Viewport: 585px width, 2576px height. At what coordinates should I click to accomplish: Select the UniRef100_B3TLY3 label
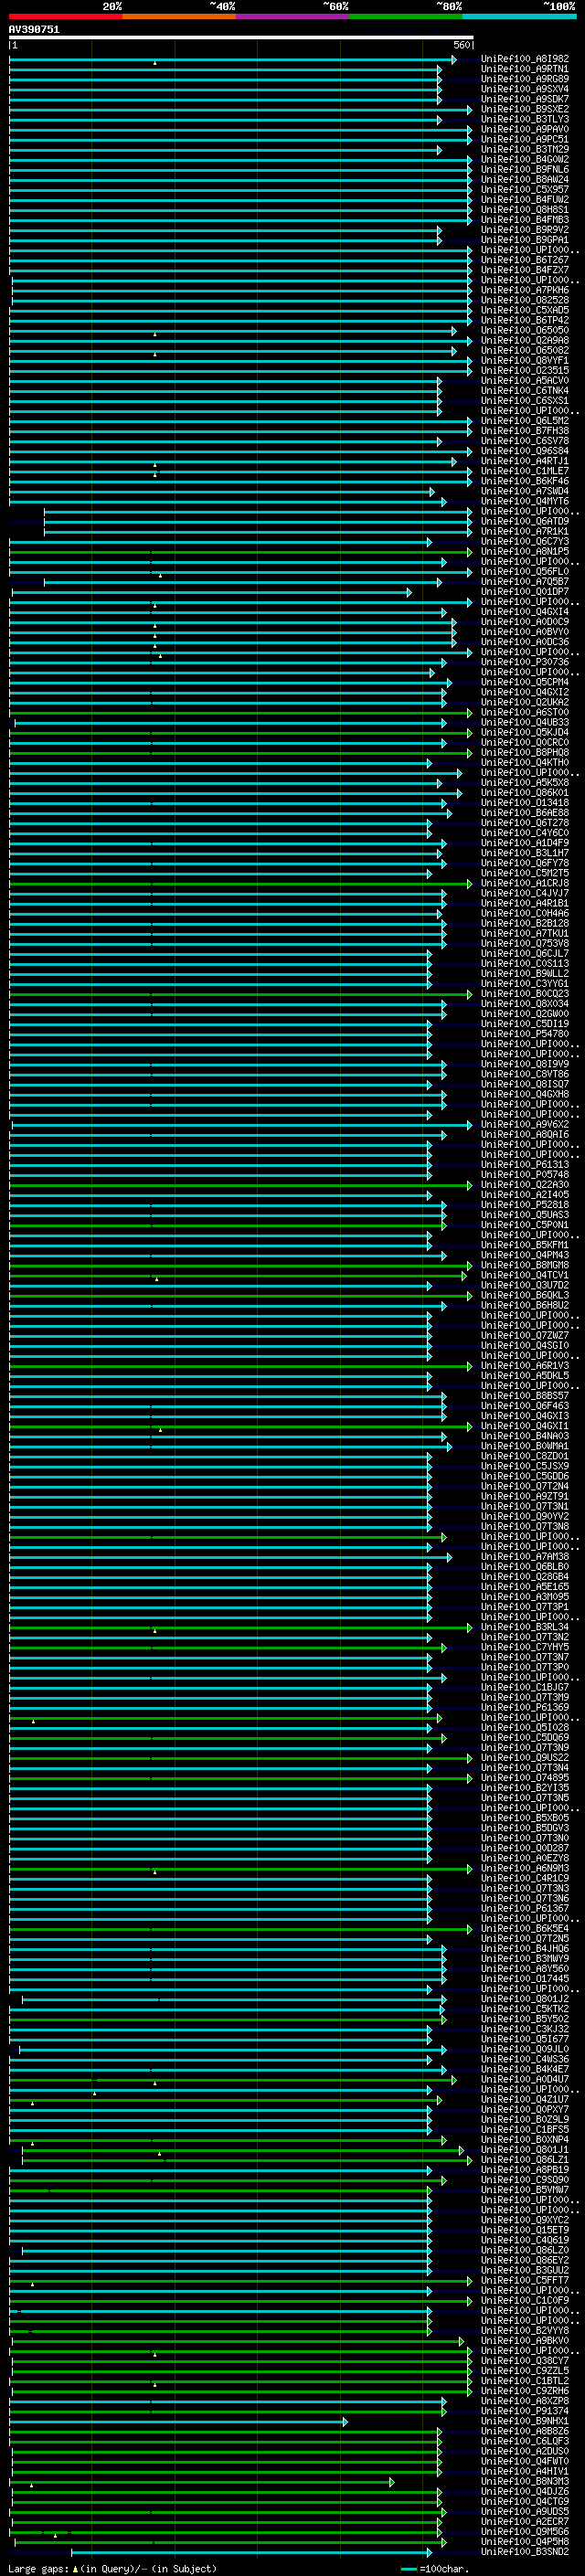click(525, 119)
